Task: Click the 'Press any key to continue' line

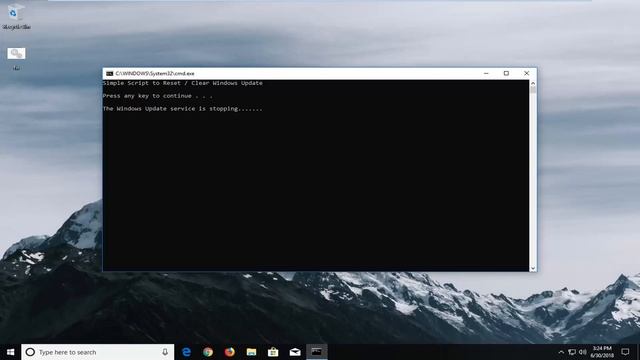Action: [158, 96]
